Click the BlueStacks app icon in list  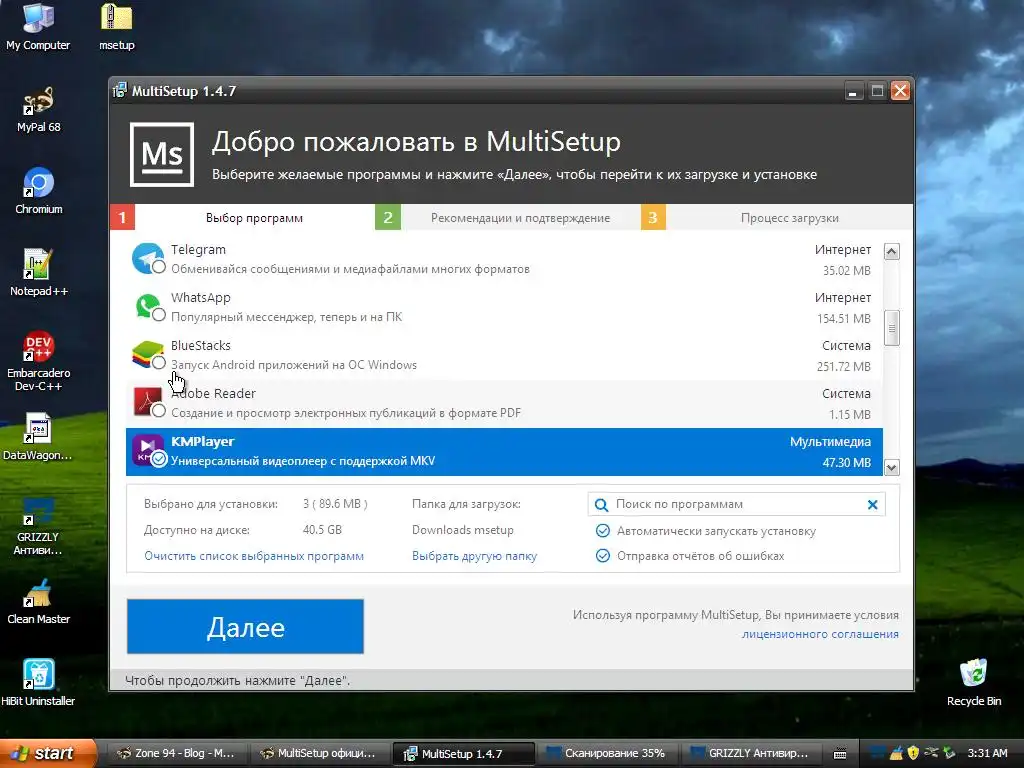click(148, 355)
